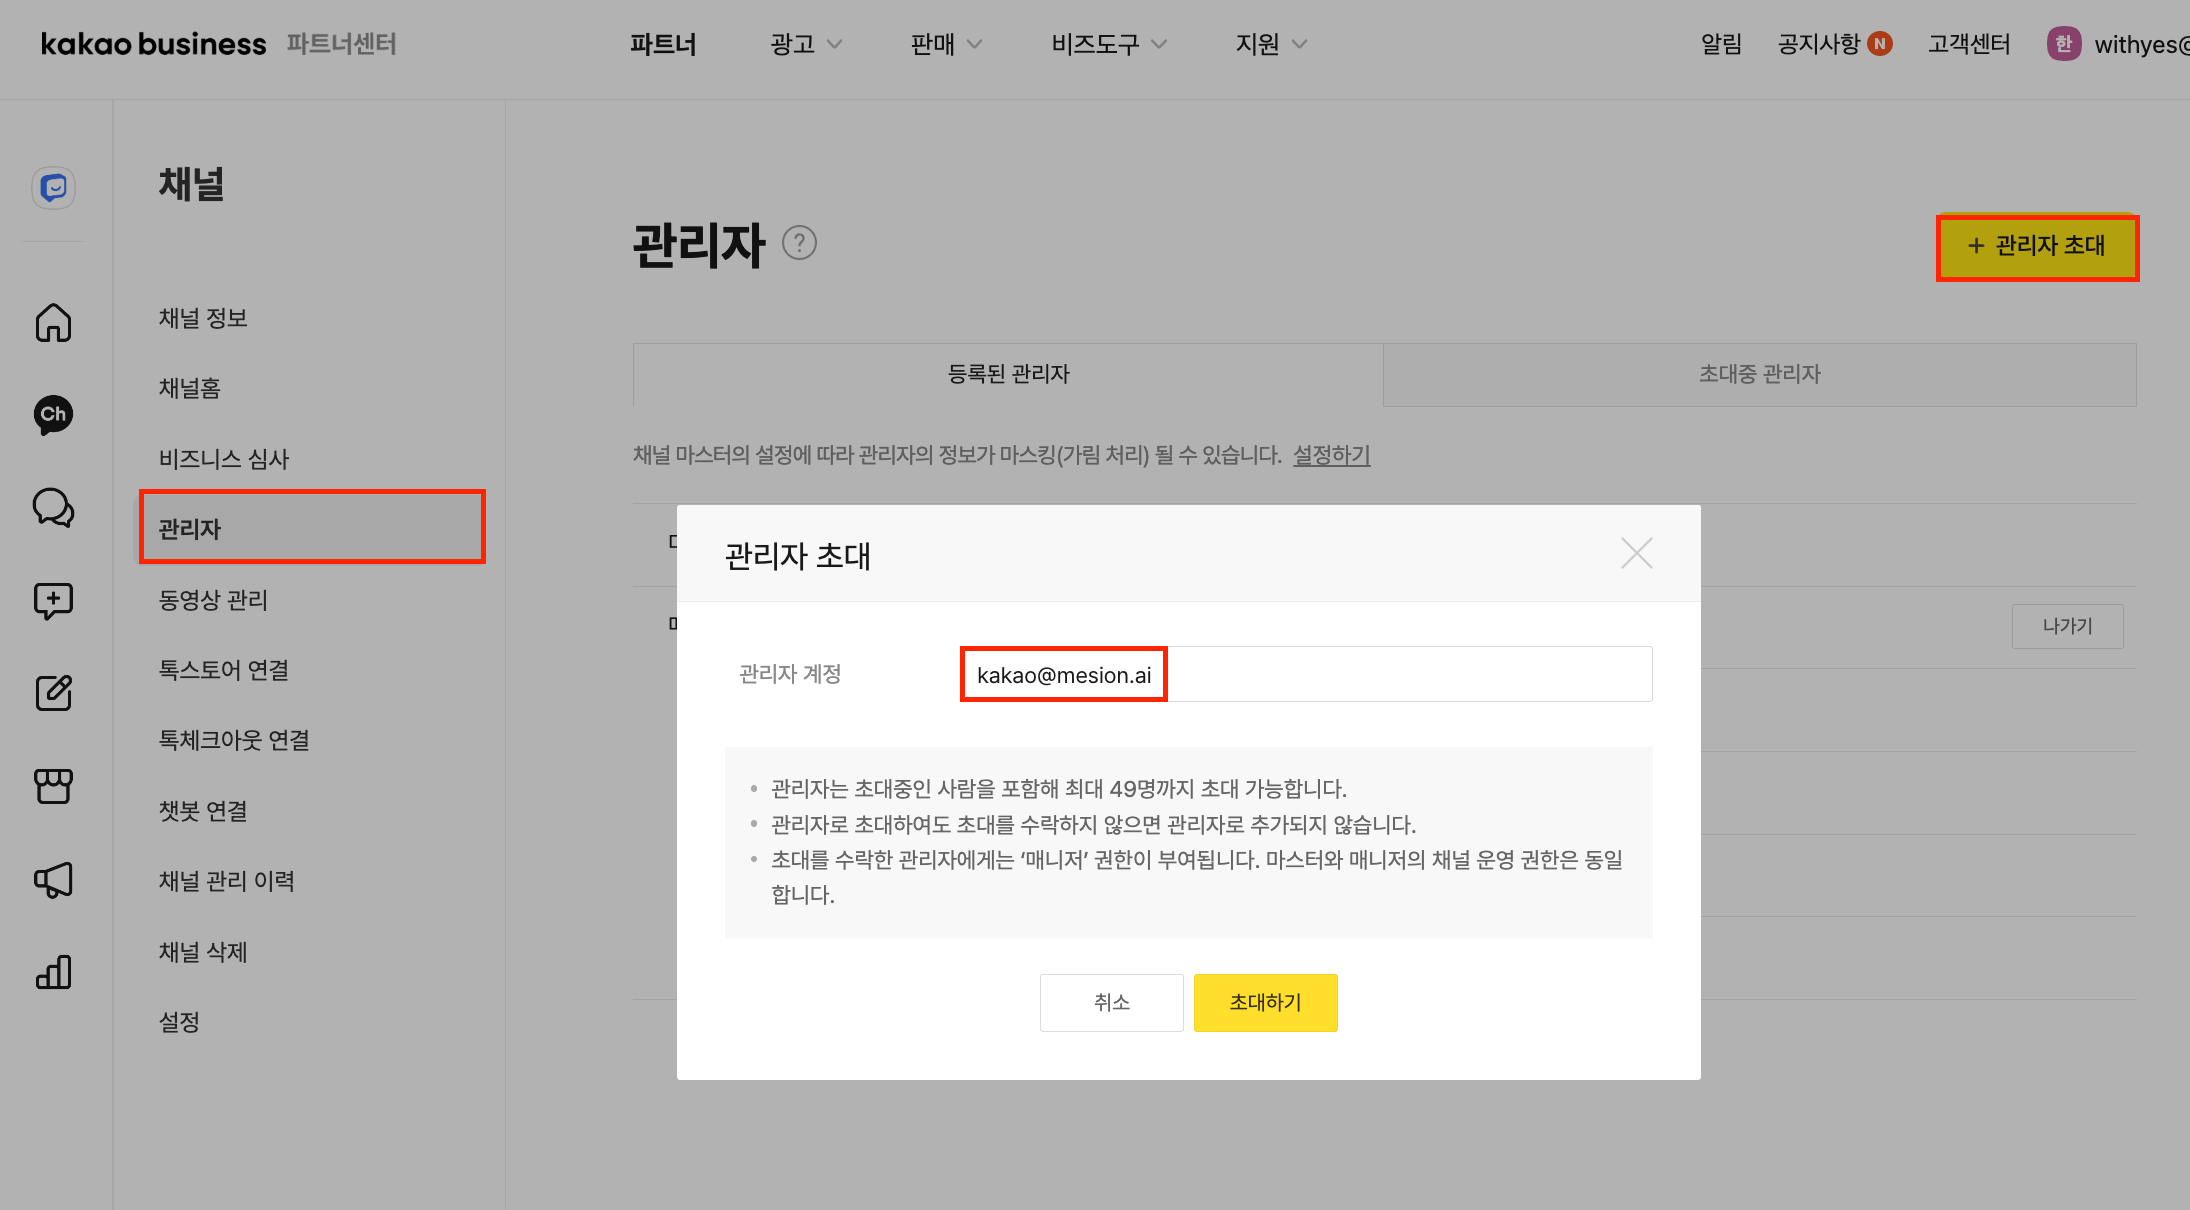This screenshot has width=2190, height=1210.
Task: Open the statistics bar chart icon in sidebar
Action: (x=54, y=972)
